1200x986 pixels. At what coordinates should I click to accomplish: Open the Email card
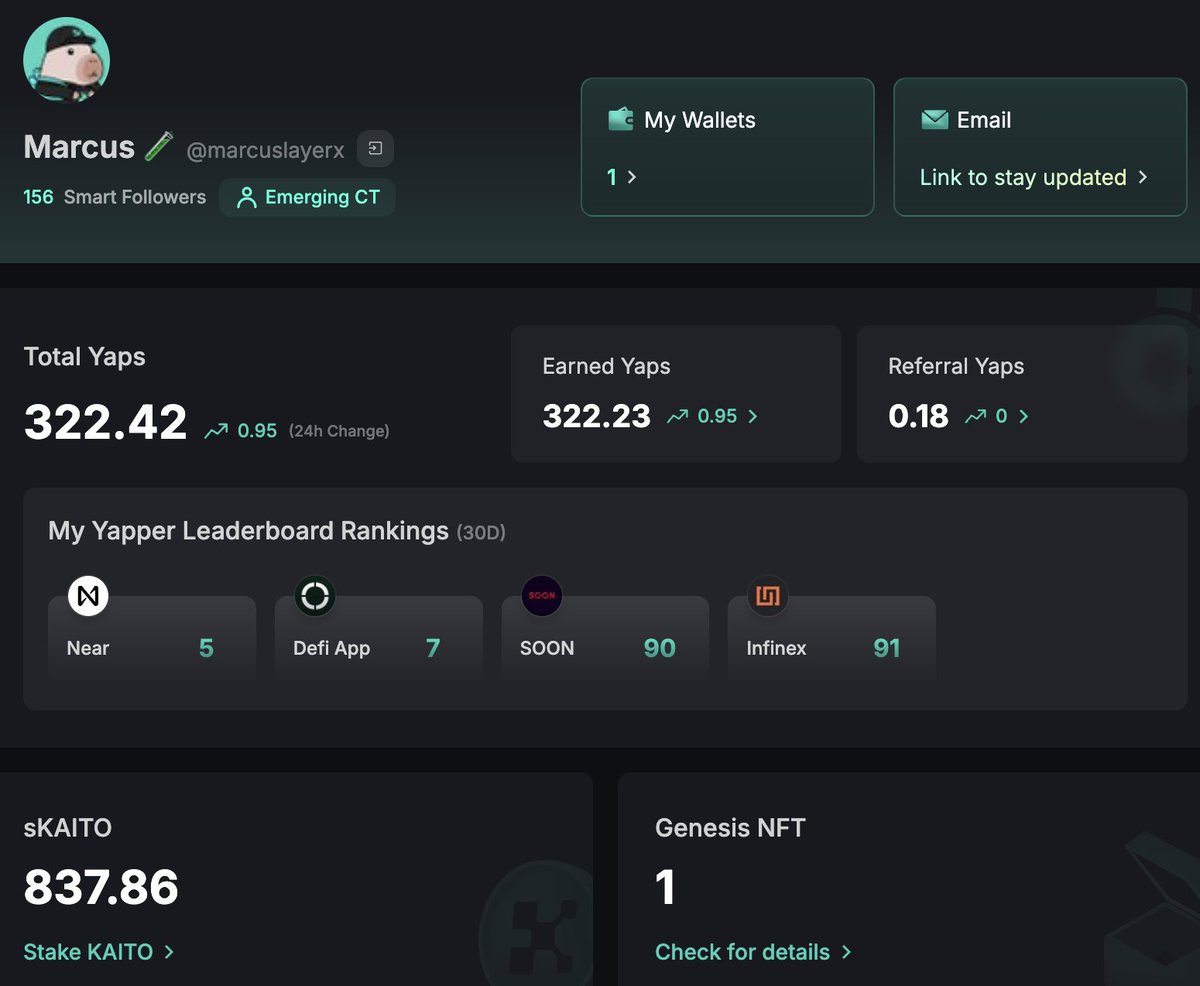point(1040,147)
